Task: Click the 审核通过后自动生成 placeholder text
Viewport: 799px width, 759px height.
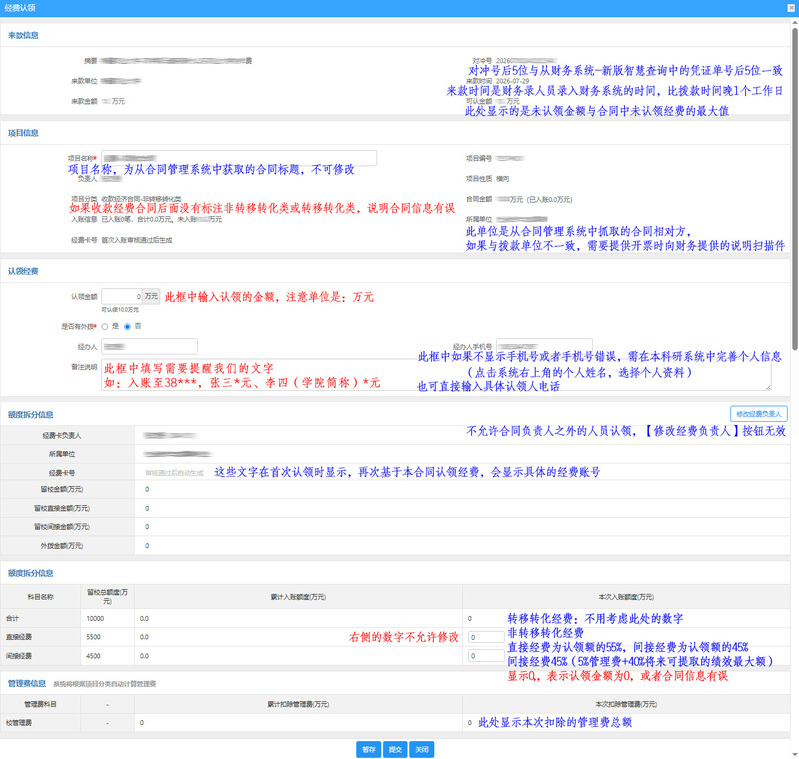Action: 174,473
